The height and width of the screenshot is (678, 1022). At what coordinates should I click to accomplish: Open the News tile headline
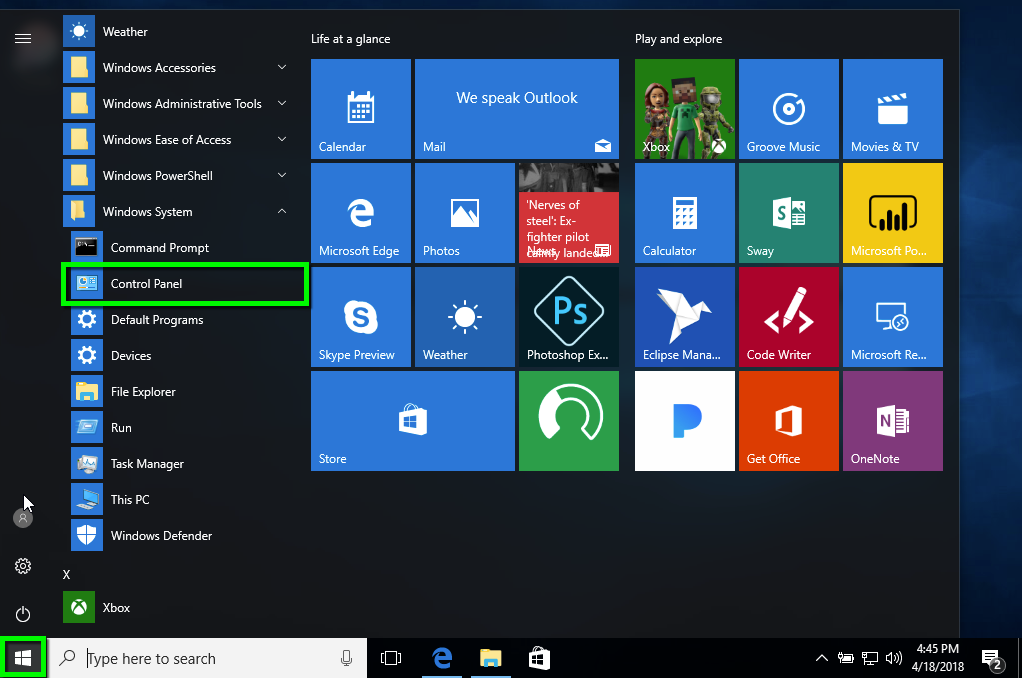pyautogui.click(x=569, y=213)
